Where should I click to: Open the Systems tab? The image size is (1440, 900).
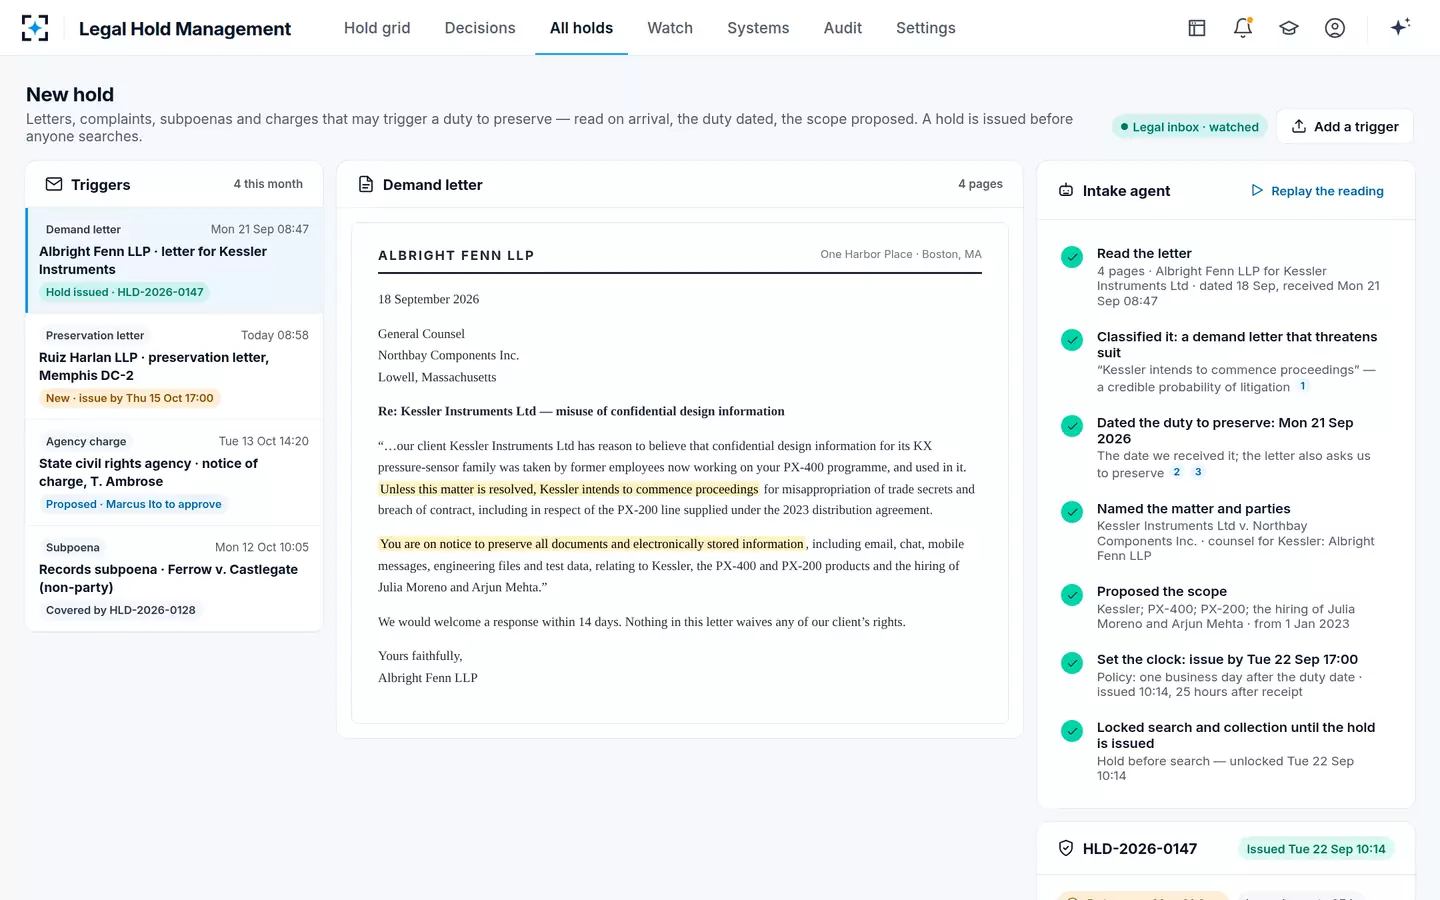click(x=758, y=28)
